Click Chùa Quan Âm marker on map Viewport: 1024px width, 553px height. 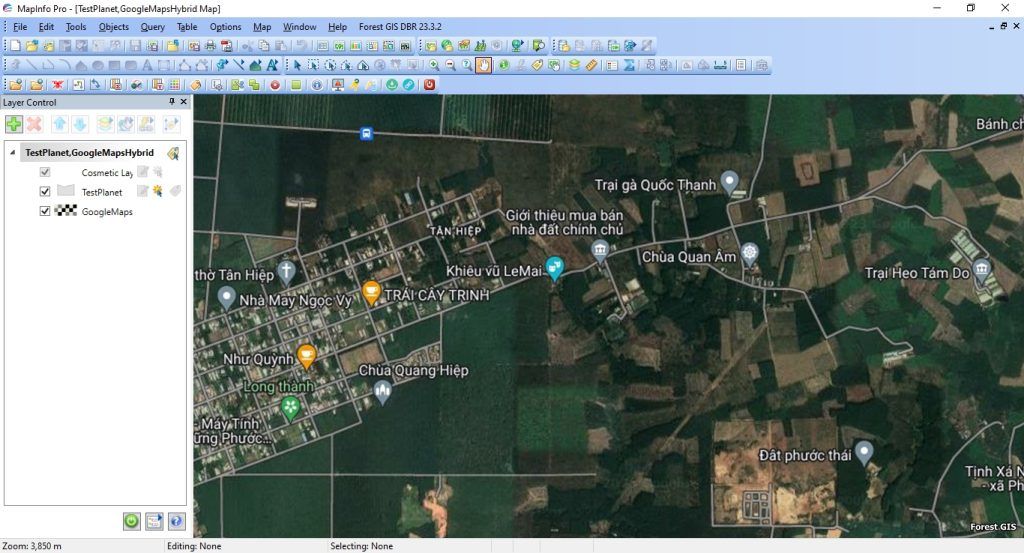[x=749, y=250]
